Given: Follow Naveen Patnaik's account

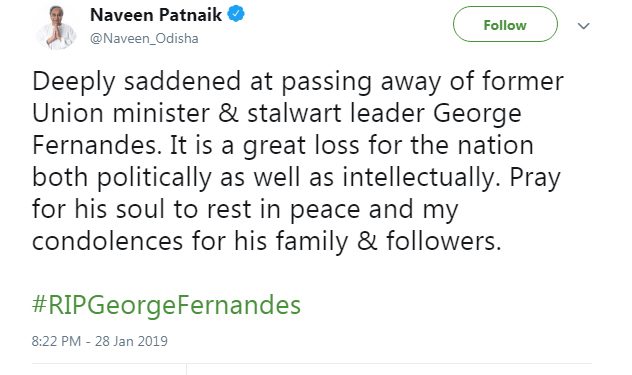Looking at the screenshot, I should [505, 24].
